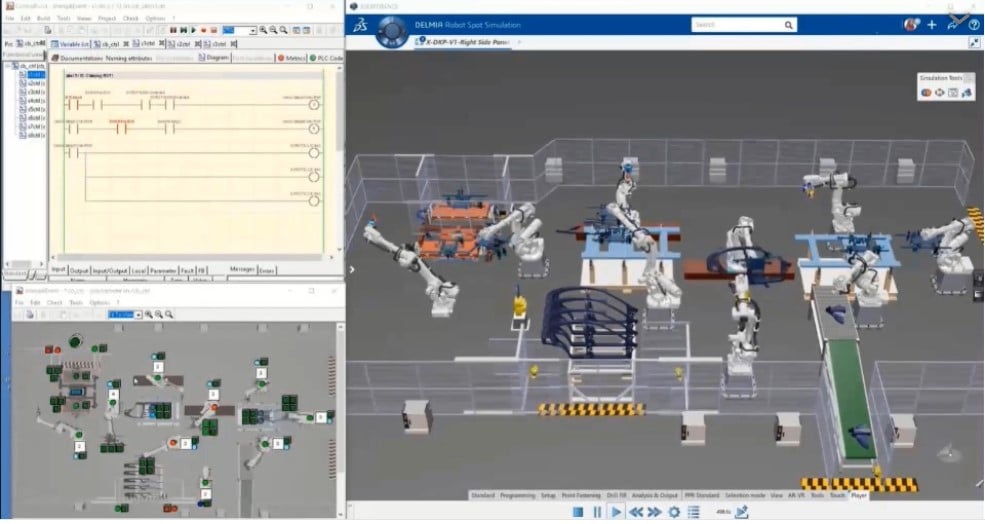985x524 pixels.
Task: Open the help question mark in DELMIA
Action: click(x=974, y=25)
